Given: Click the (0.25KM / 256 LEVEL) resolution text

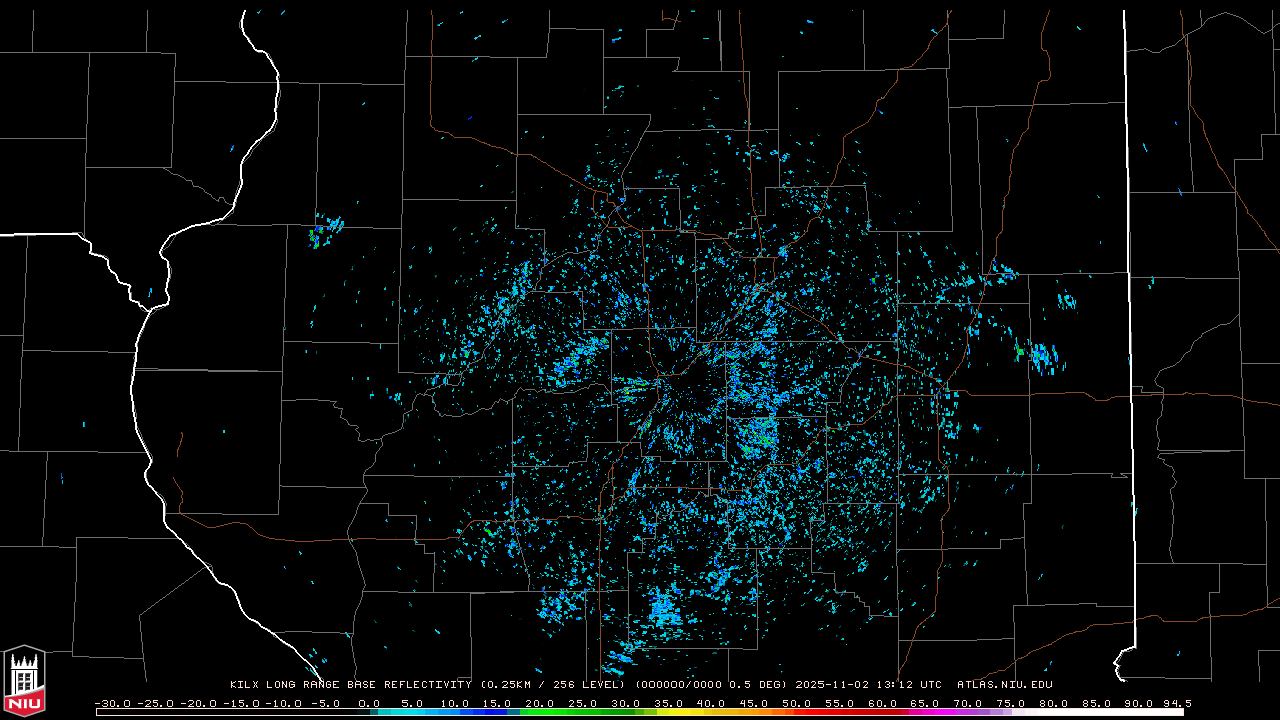Looking at the screenshot, I should (552, 685).
